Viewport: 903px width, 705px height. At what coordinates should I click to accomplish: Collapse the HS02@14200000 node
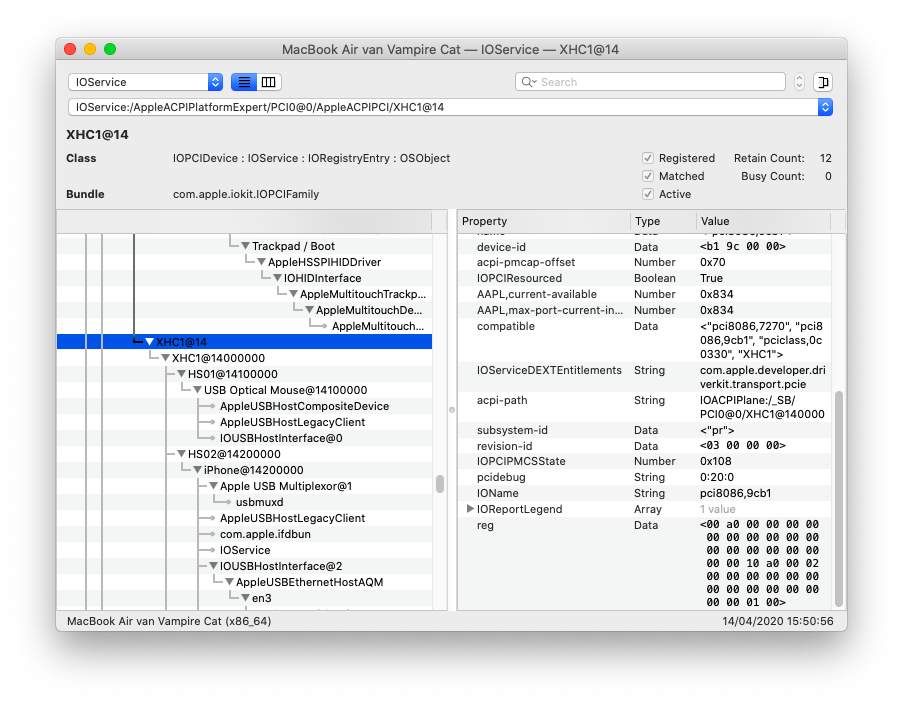[182, 454]
